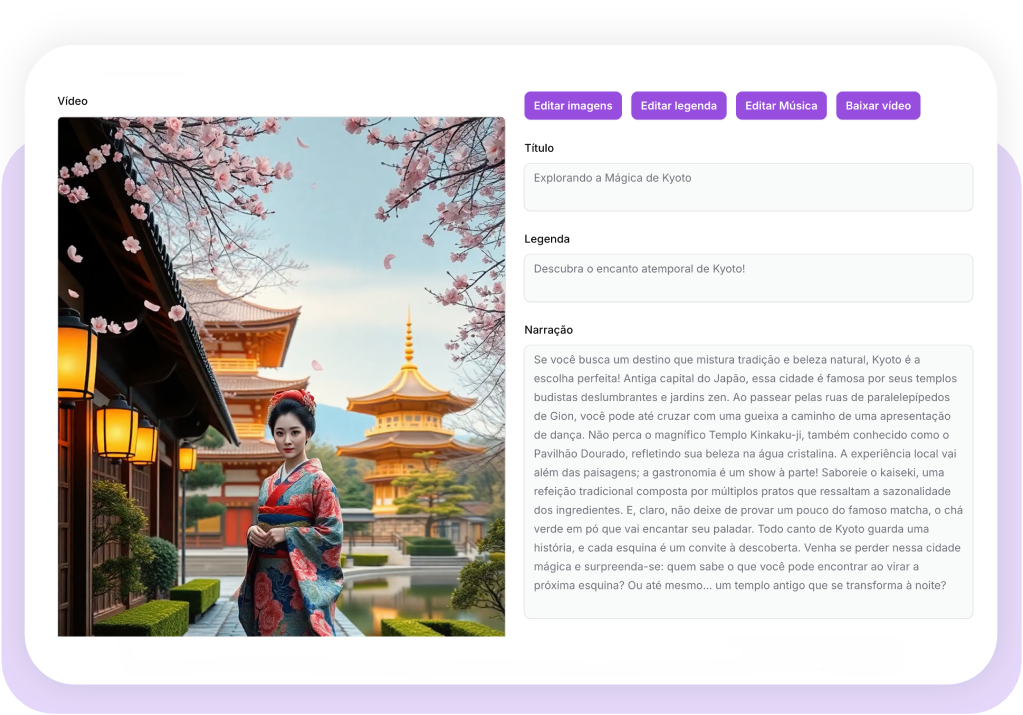Focus the Título input field
1023x715 pixels.
[x=748, y=187]
